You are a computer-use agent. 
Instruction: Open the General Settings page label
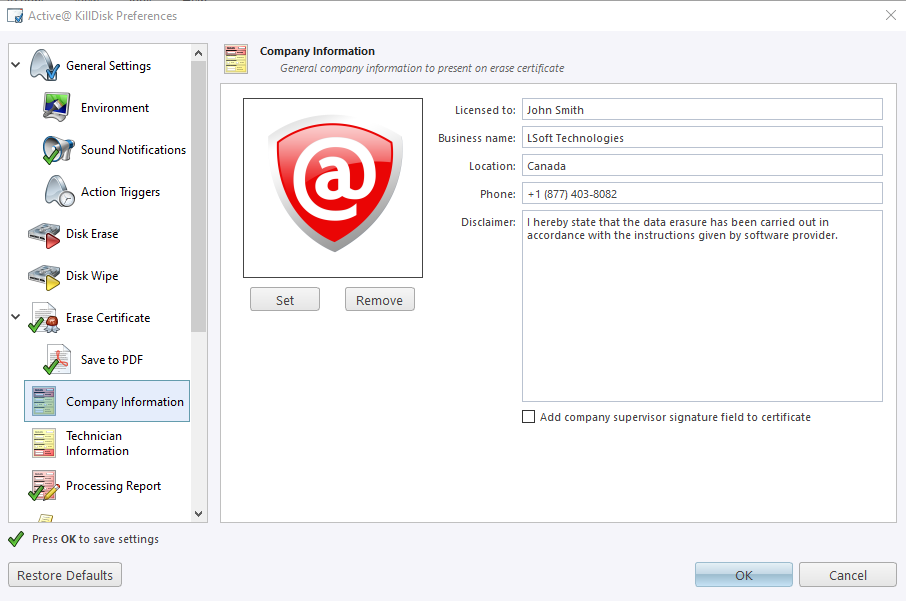pos(108,66)
